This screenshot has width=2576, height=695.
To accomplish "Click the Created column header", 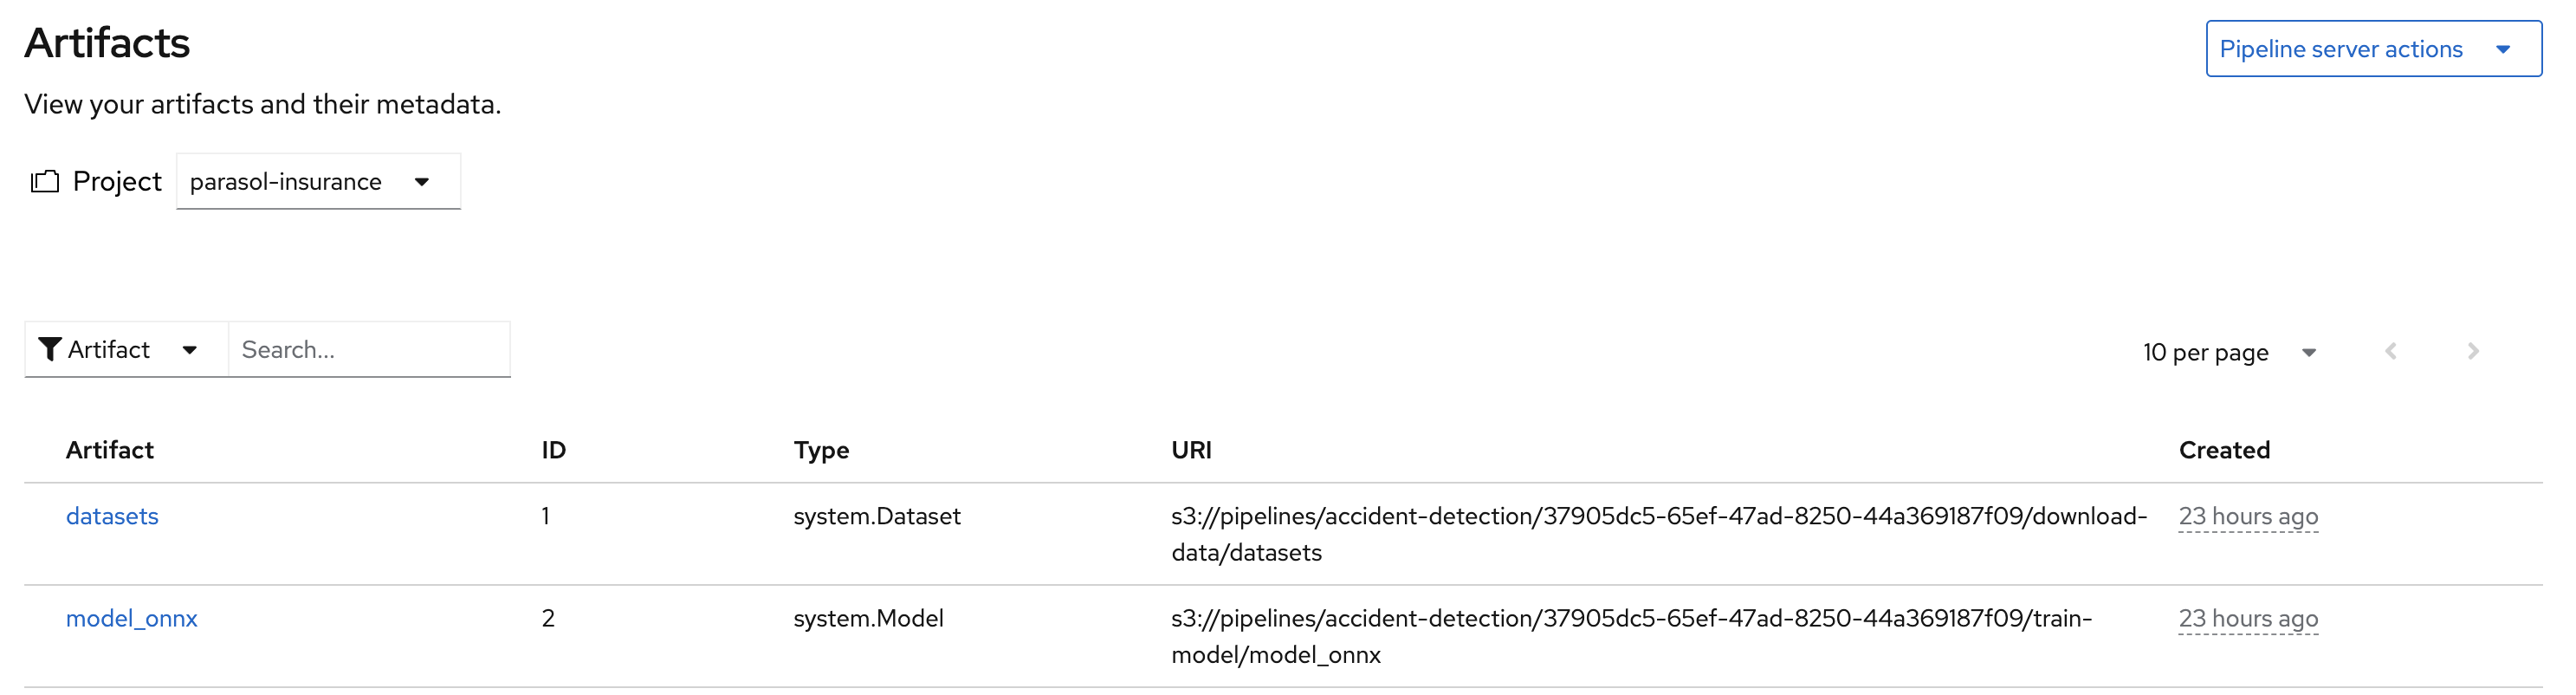I will pos(2224,450).
